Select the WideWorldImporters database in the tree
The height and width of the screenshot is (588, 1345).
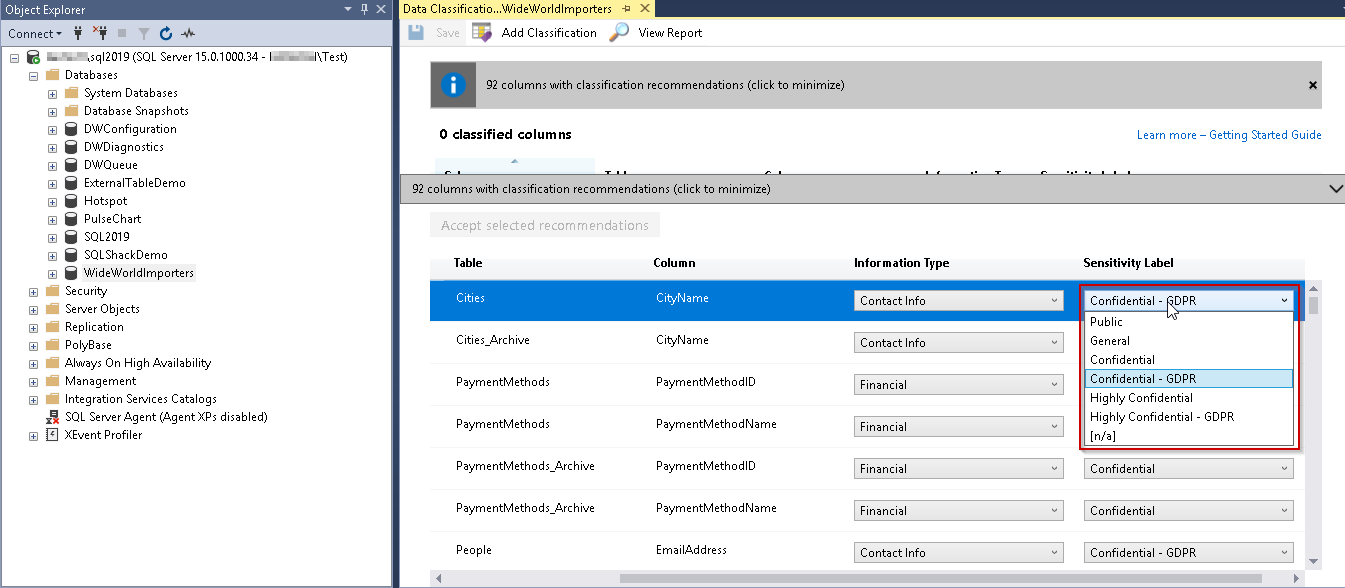tap(138, 273)
